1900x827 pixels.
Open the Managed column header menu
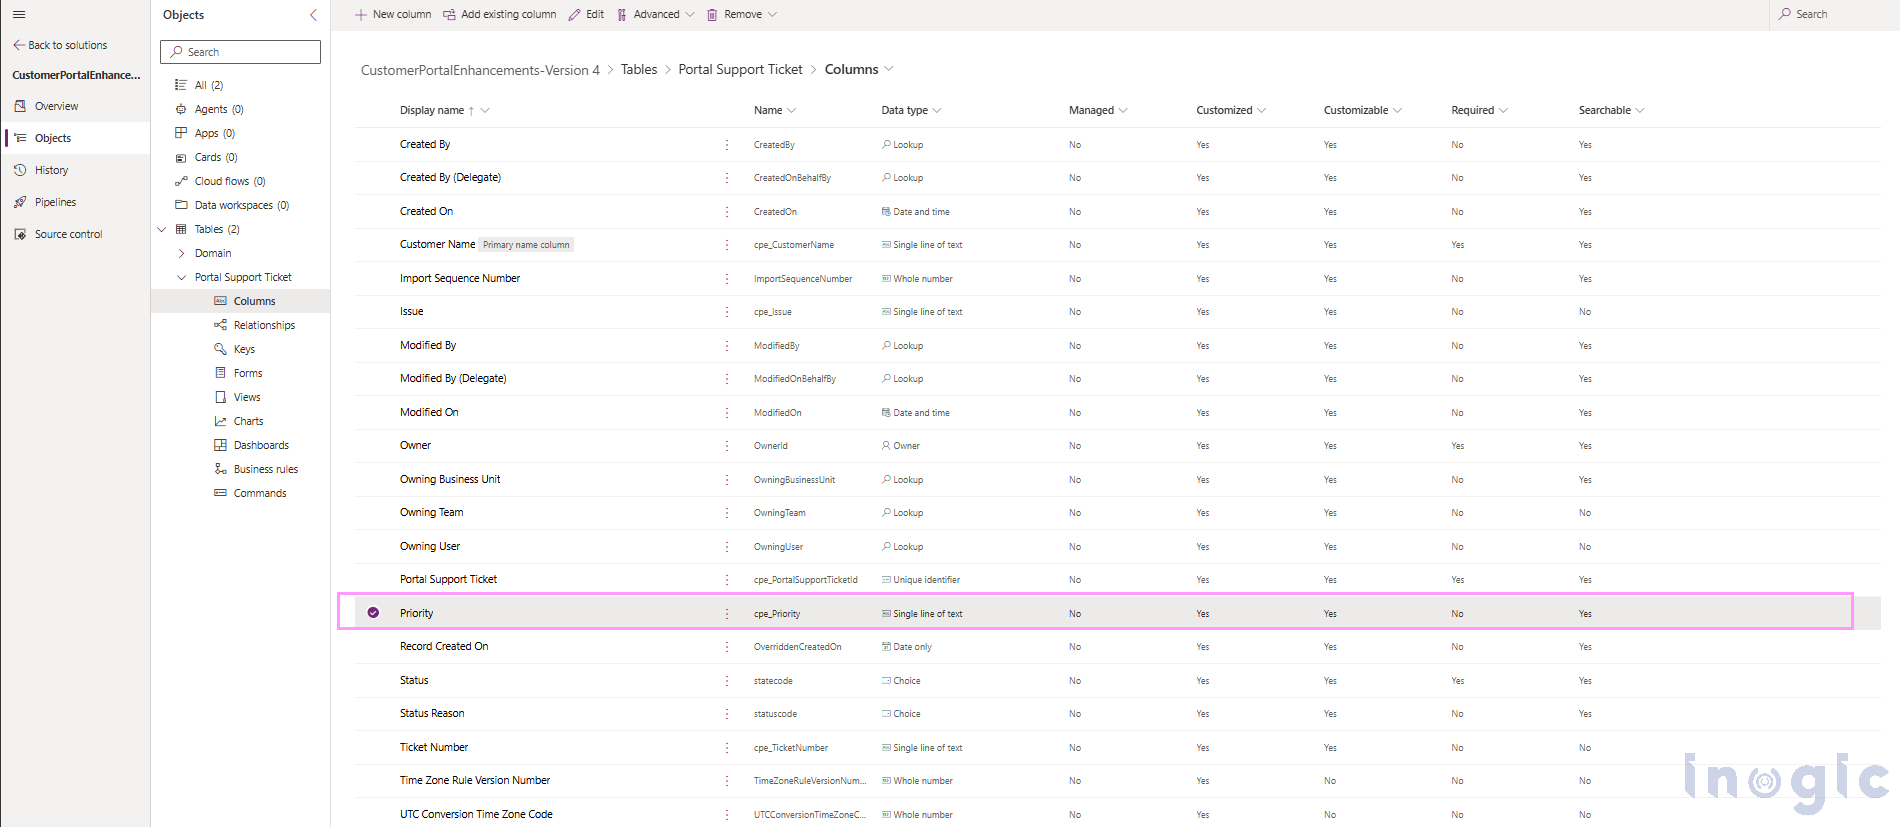point(1098,110)
